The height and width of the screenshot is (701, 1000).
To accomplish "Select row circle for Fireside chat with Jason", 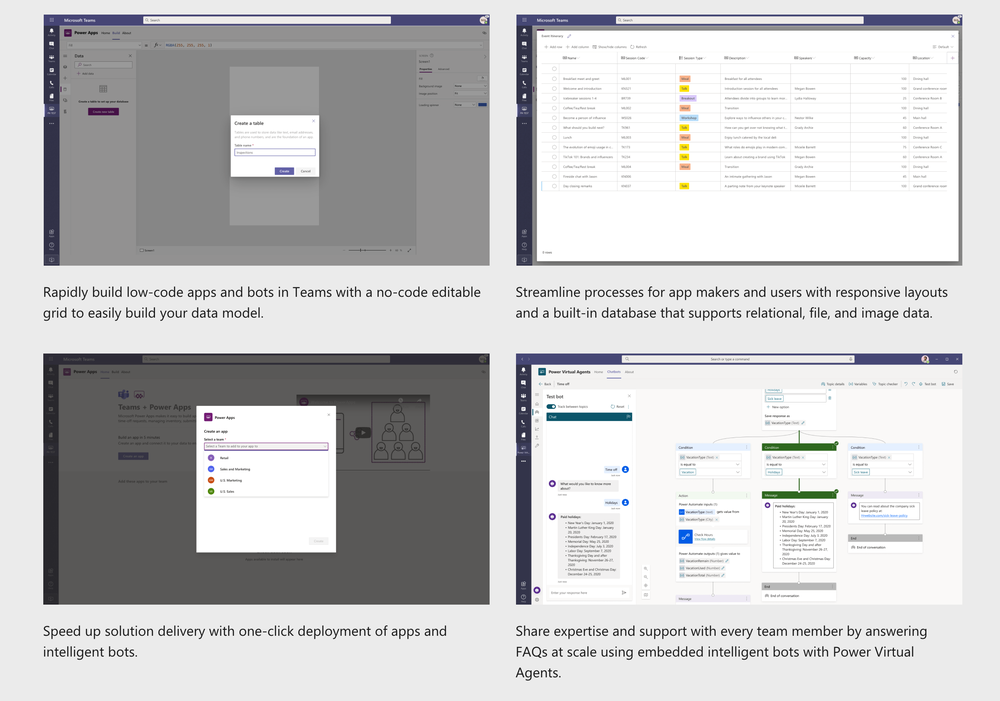I will 554,176.
